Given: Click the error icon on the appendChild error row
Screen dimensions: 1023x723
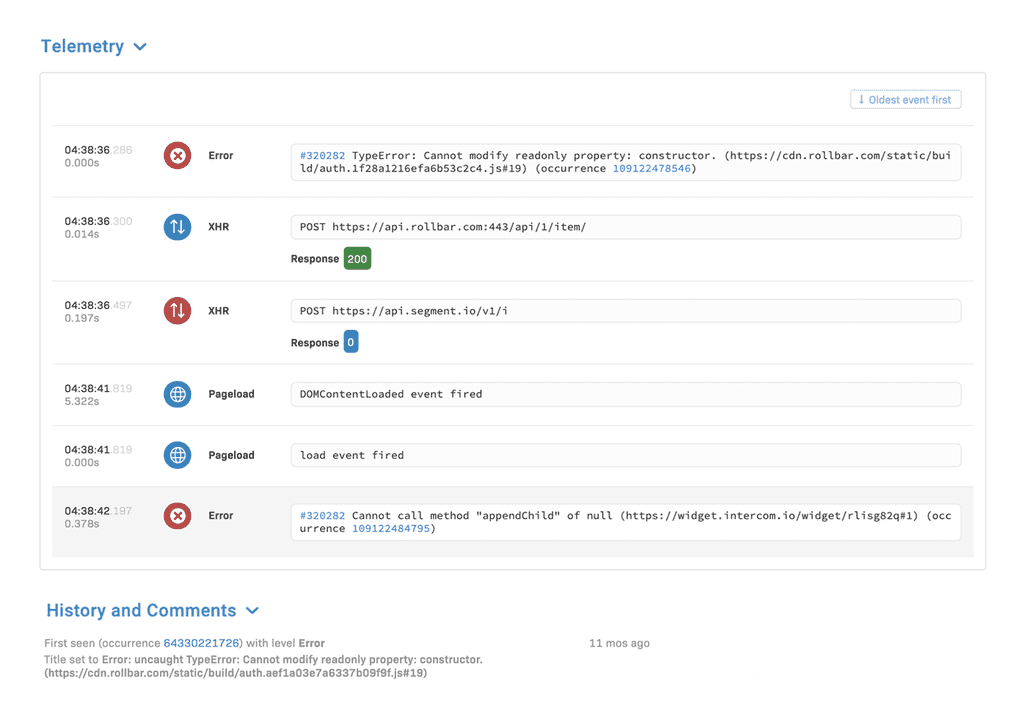Looking at the screenshot, I should point(177,515).
